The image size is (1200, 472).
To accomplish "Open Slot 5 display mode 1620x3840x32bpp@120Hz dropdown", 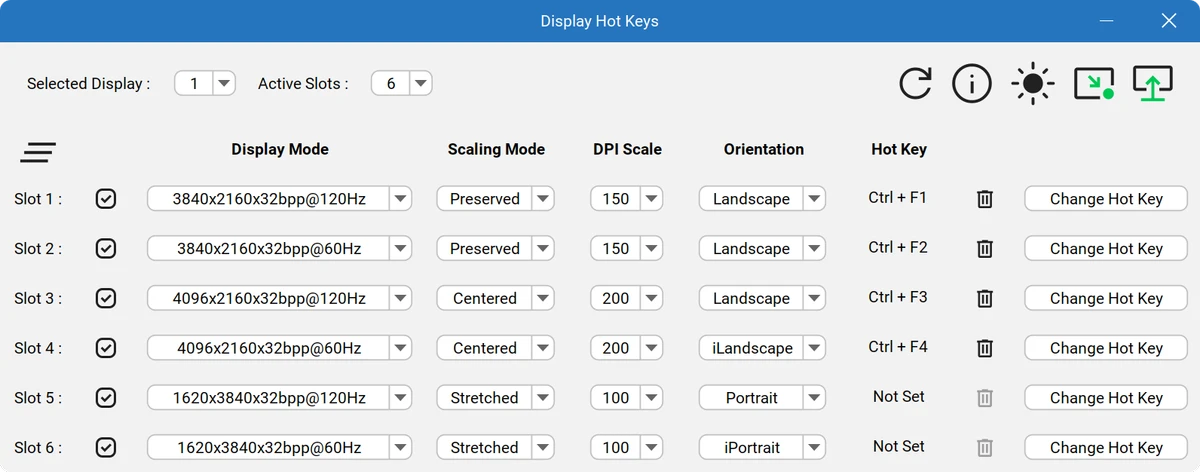I will [x=280, y=398].
